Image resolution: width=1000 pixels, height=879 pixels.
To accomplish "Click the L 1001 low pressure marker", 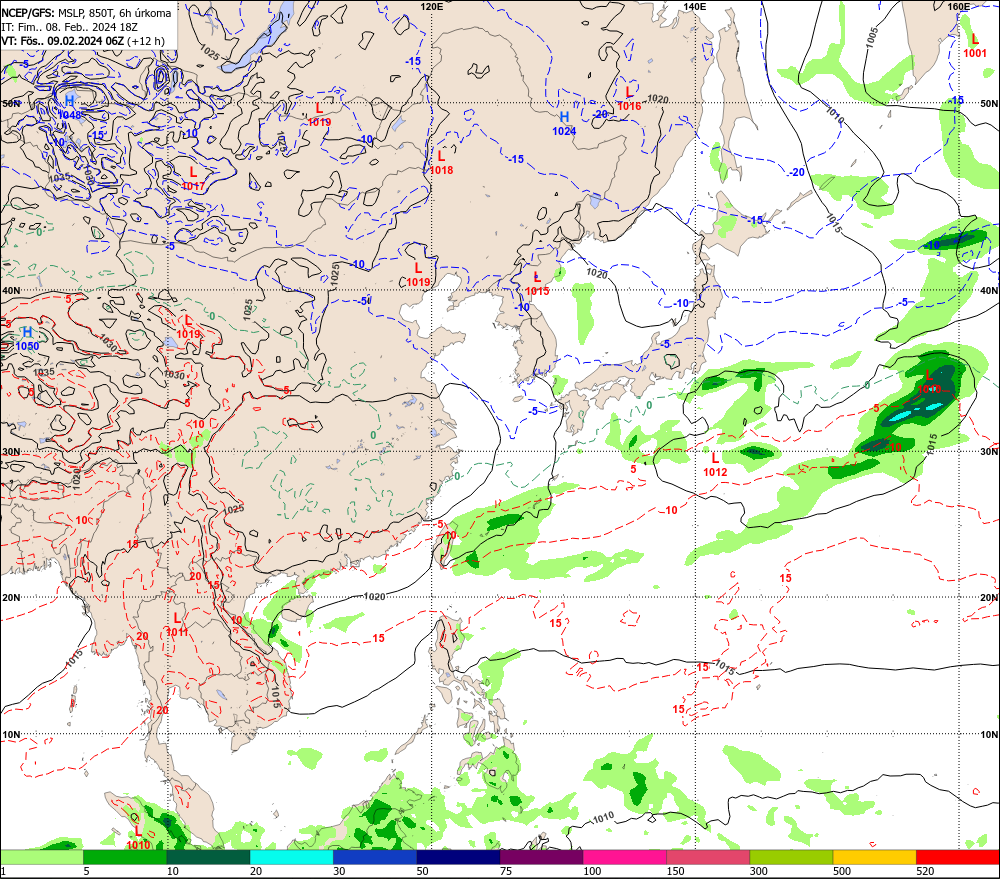I will click(x=975, y=46).
